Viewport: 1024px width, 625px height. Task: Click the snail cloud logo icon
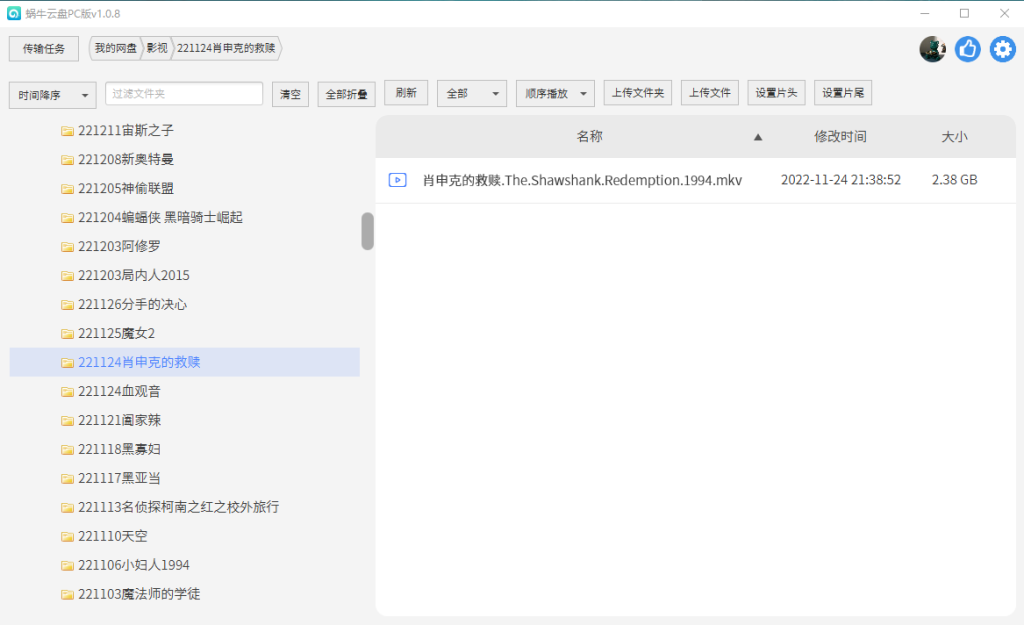click(x=12, y=13)
